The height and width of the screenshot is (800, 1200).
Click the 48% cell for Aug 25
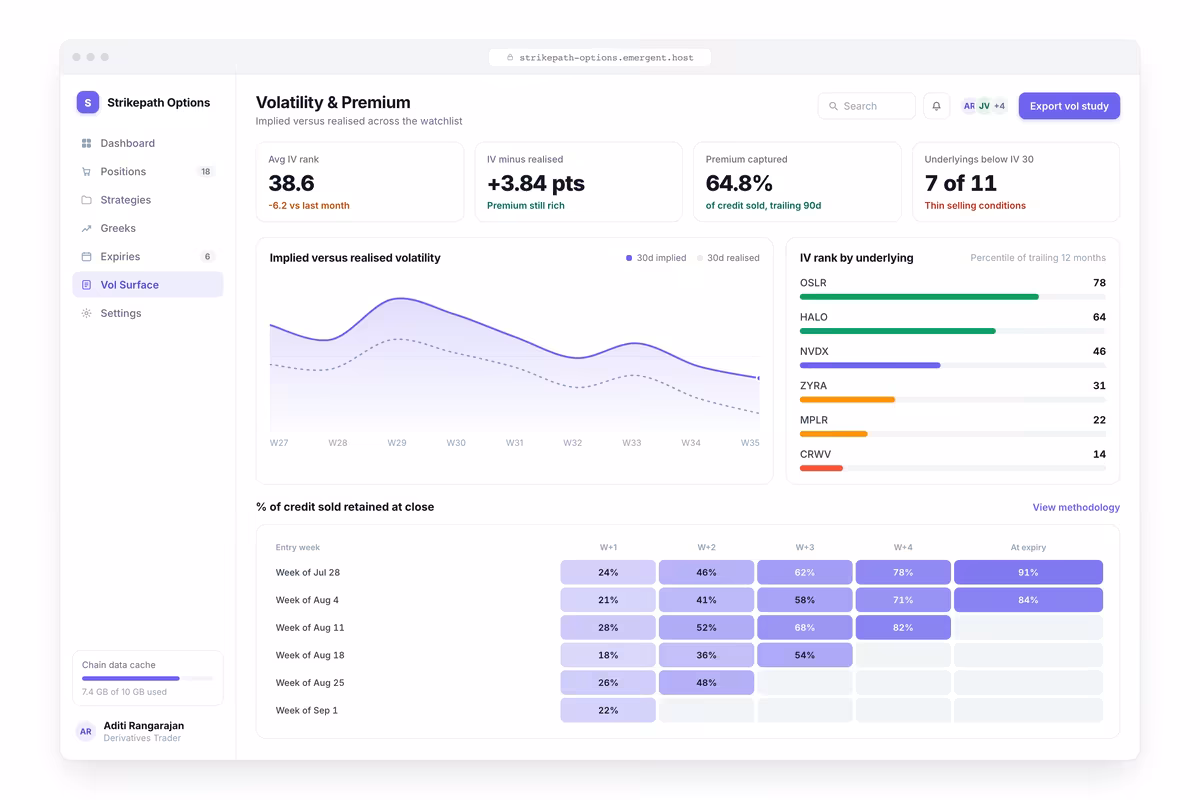click(x=706, y=683)
